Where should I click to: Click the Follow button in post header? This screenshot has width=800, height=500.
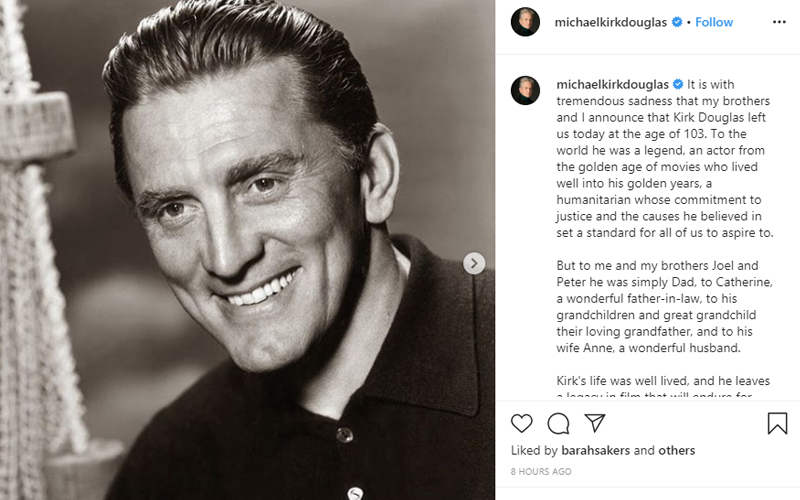(714, 22)
